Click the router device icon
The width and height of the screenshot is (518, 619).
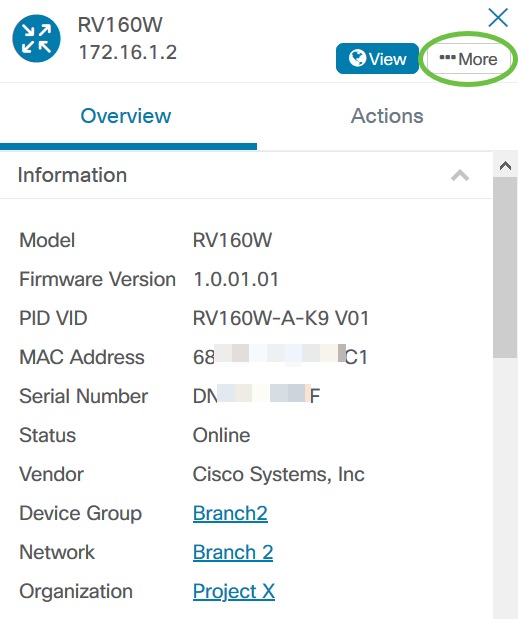36,38
